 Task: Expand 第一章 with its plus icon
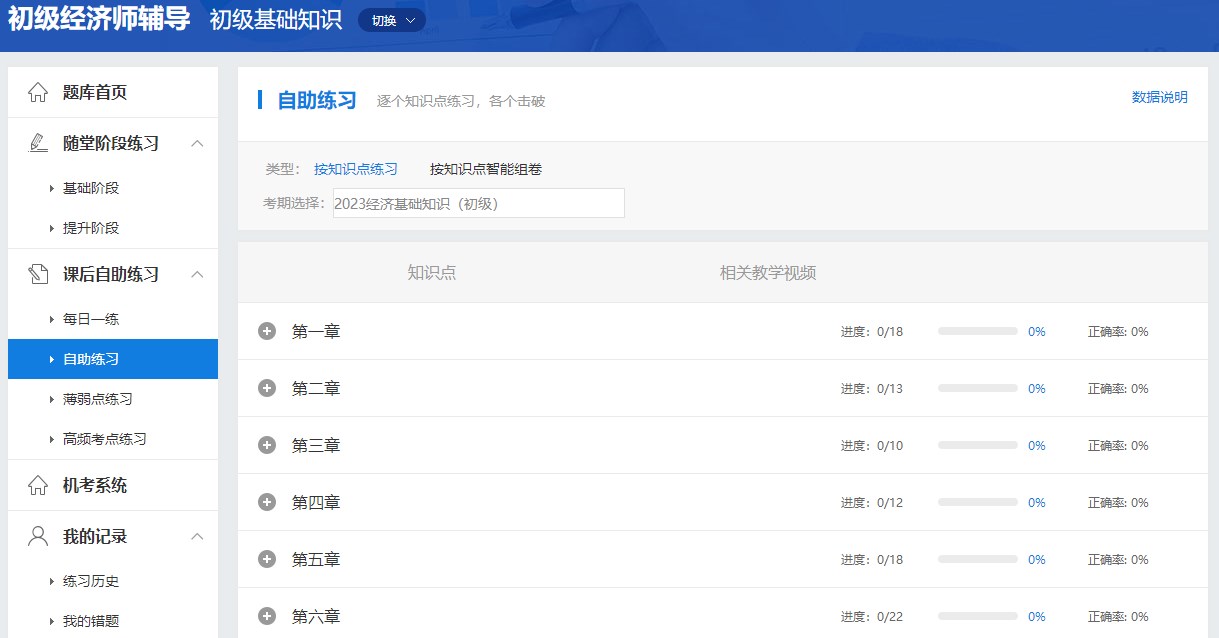(267, 331)
